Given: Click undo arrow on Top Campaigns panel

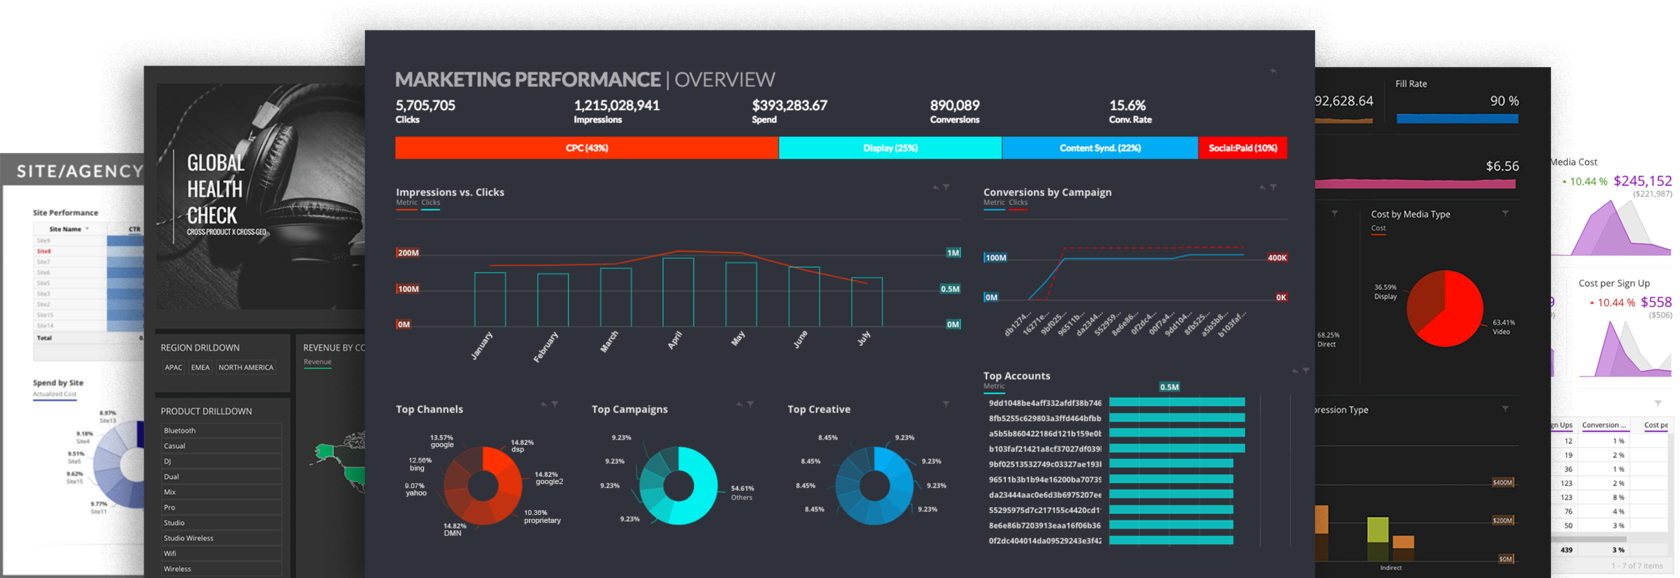Looking at the screenshot, I should tap(740, 404).
